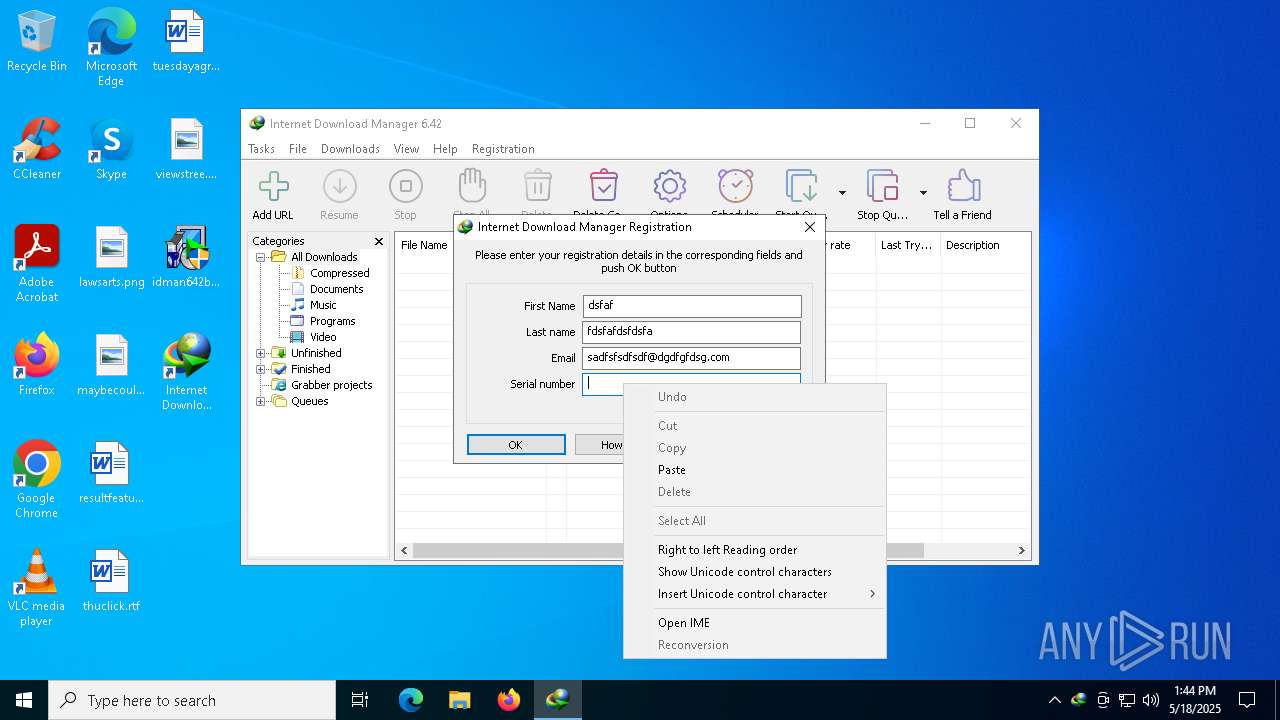Select Grabber projects in the tree

pyautogui.click(x=331, y=385)
